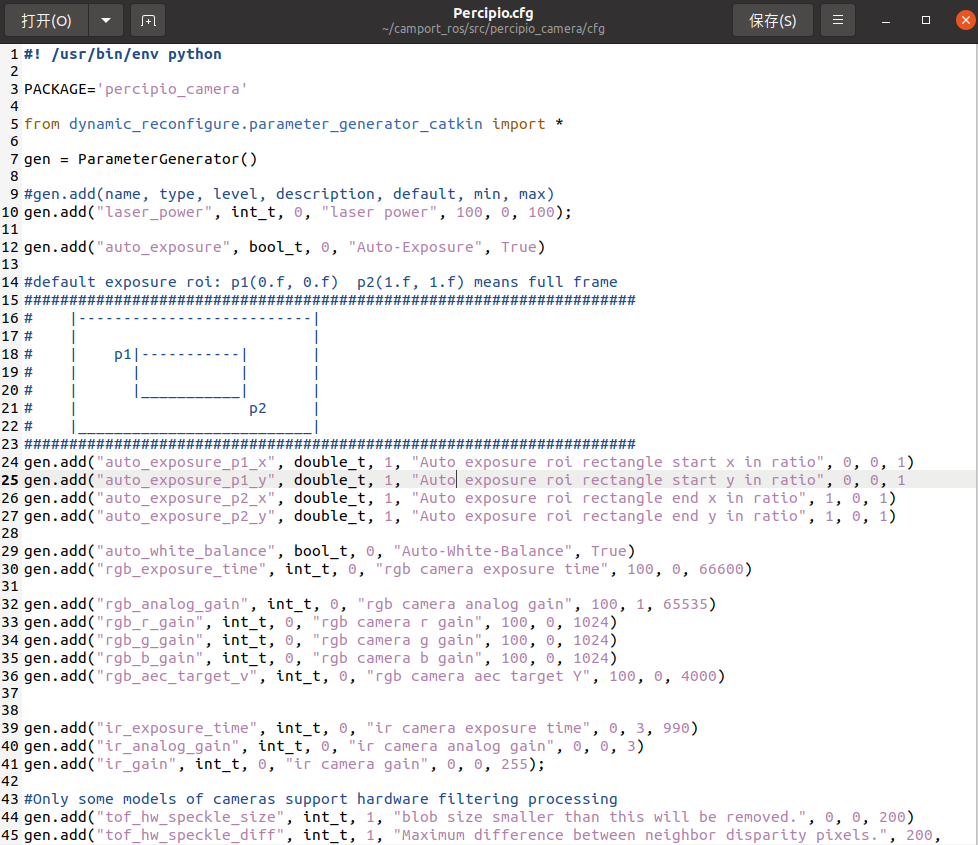Image resolution: width=978 pixels, height=845 pixels.
Task: Click on 'ParameterGenerator()' text
Action: 167,159
